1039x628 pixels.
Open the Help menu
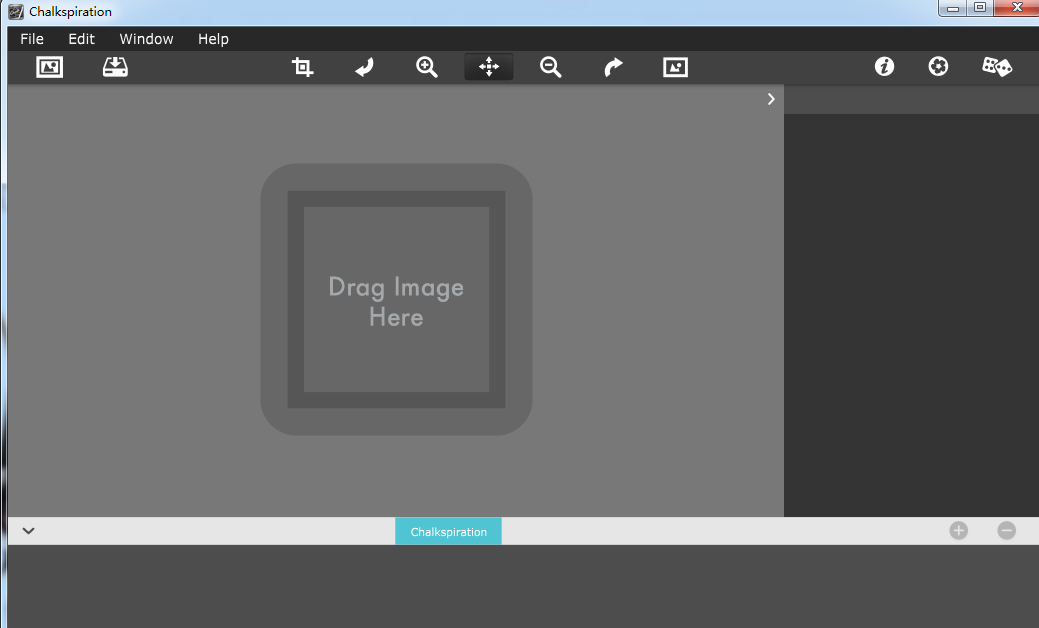pyautogui.click(x=213, y=39)
